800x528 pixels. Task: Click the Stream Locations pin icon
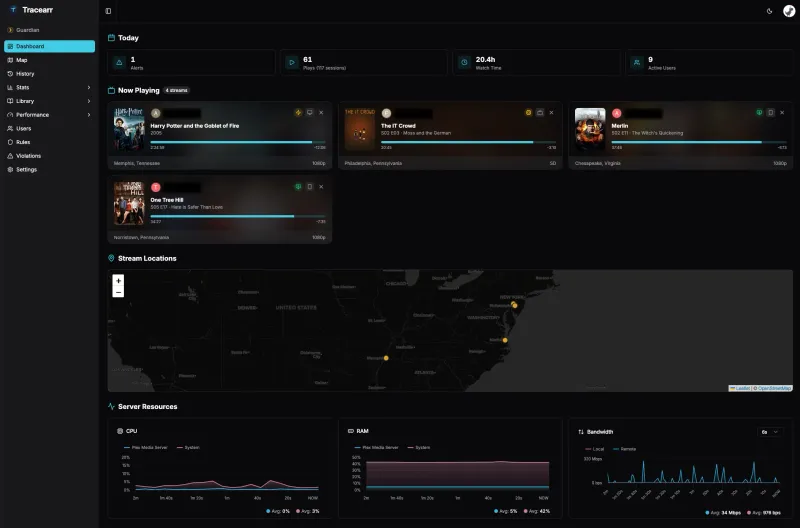(x=111, y=259)
